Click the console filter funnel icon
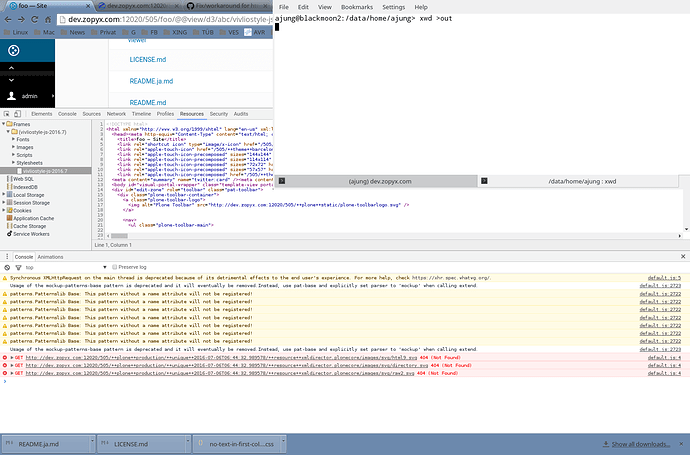Image resolution: width=690 pixels, height=455 pixels. [18, 268]
